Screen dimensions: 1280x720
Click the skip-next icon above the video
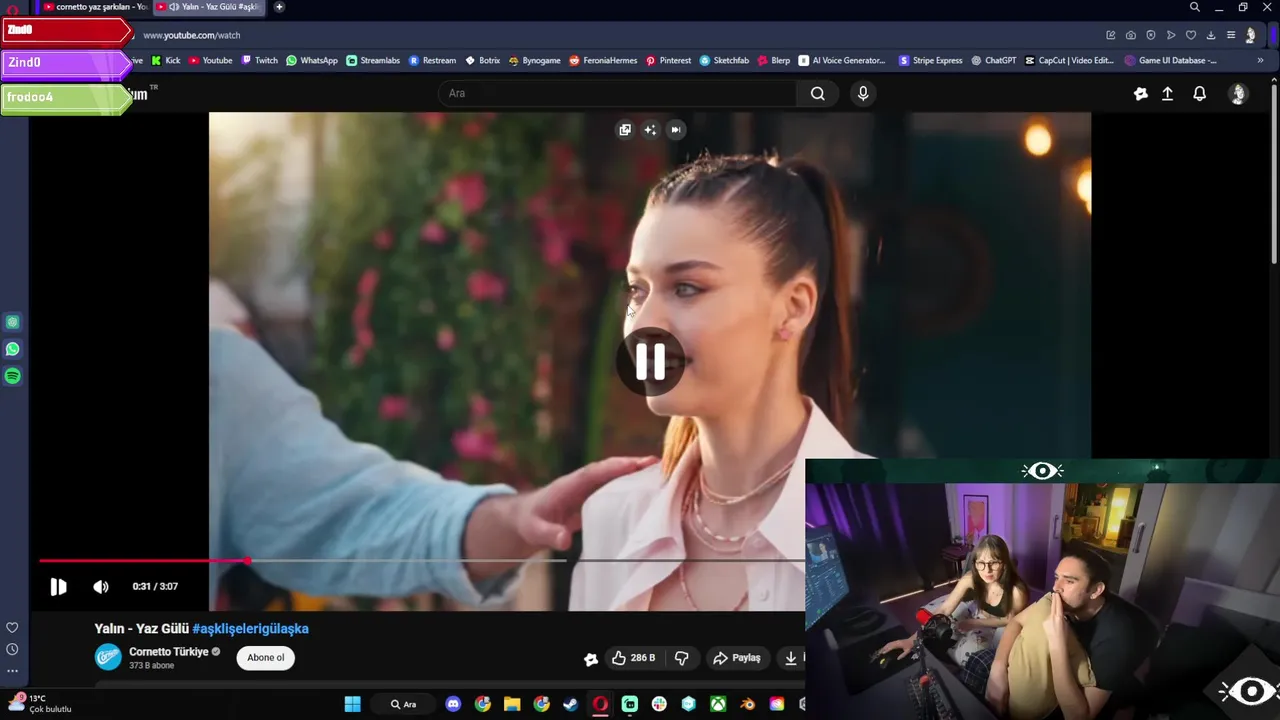(x=676, y=130)
